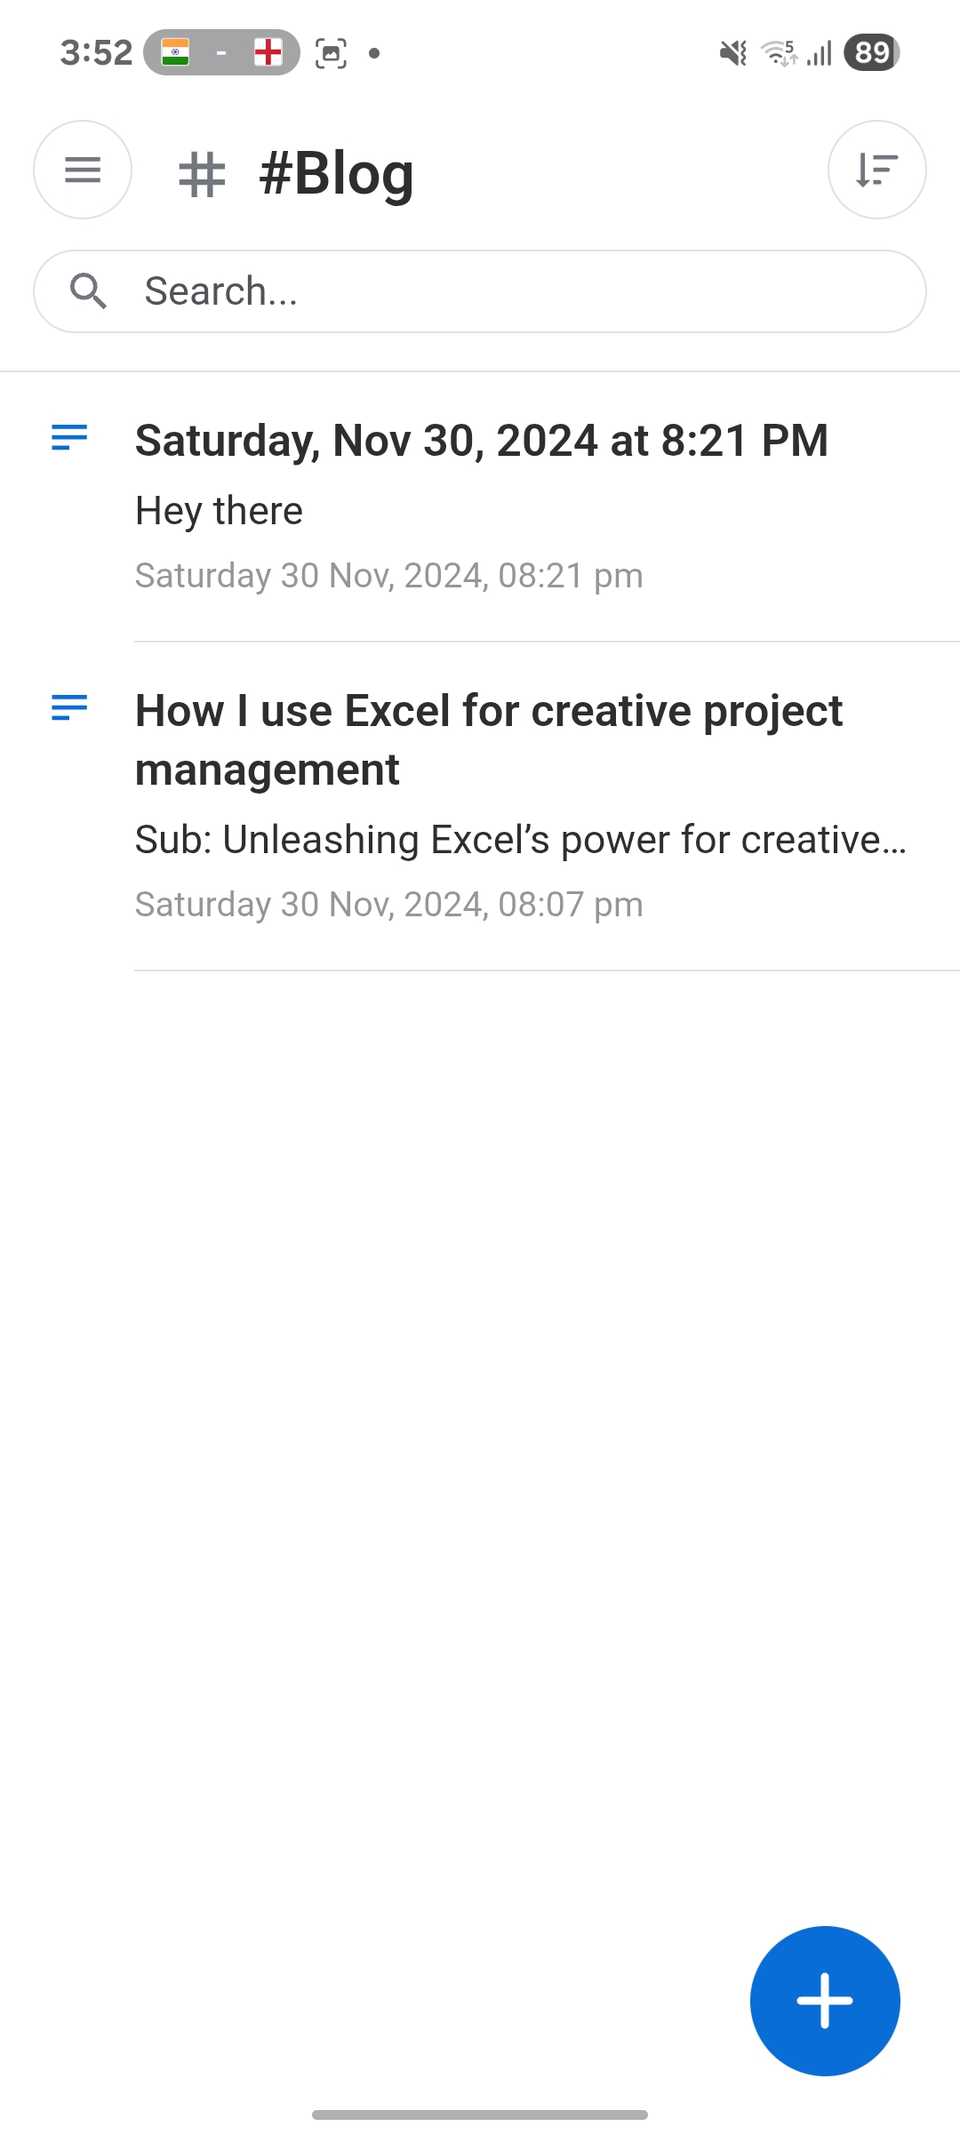Tap the muted sound status icon
The image size is (960, 2133).
[x=733, y=53]
